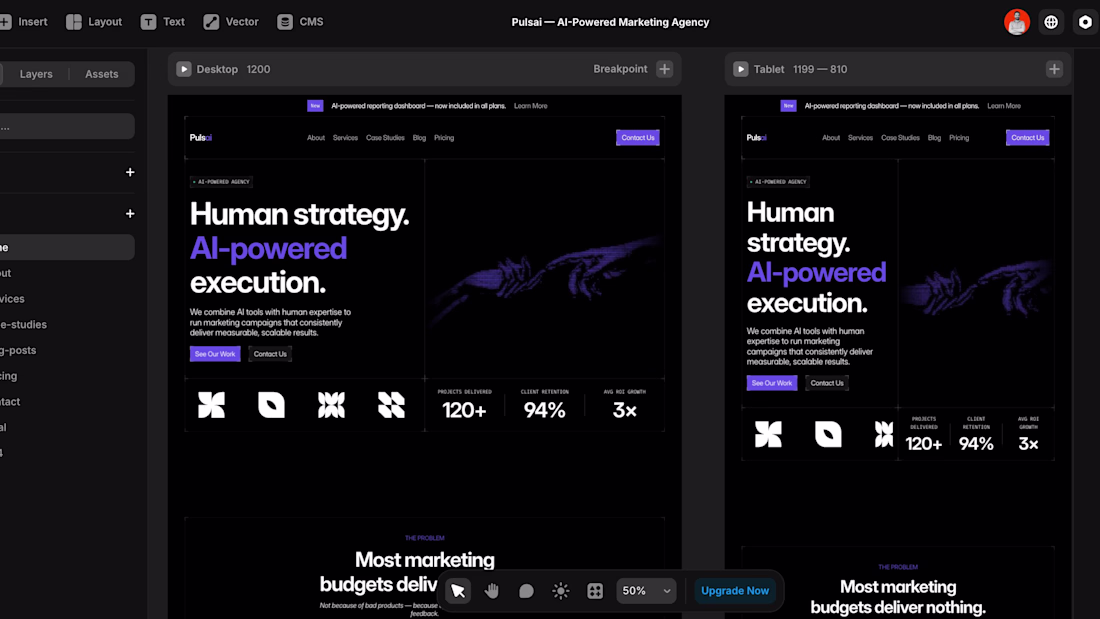Switch to the Layers tab

pos(36,74)
